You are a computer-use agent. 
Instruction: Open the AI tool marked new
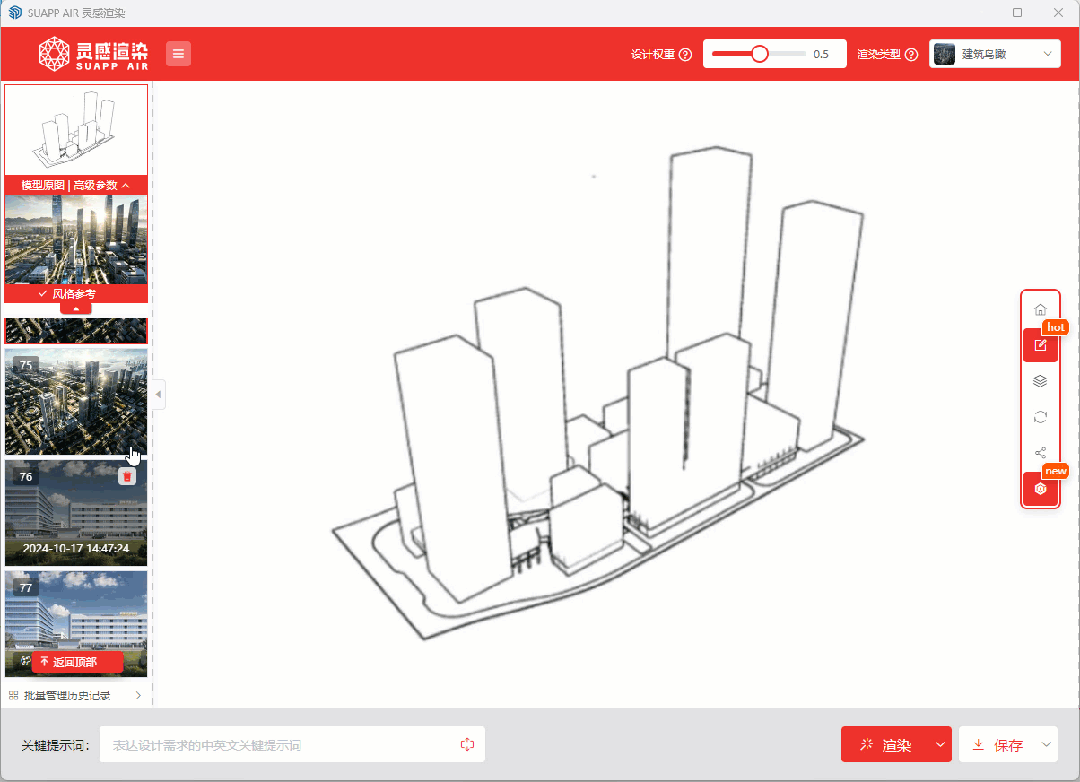tap(1040, 489)
